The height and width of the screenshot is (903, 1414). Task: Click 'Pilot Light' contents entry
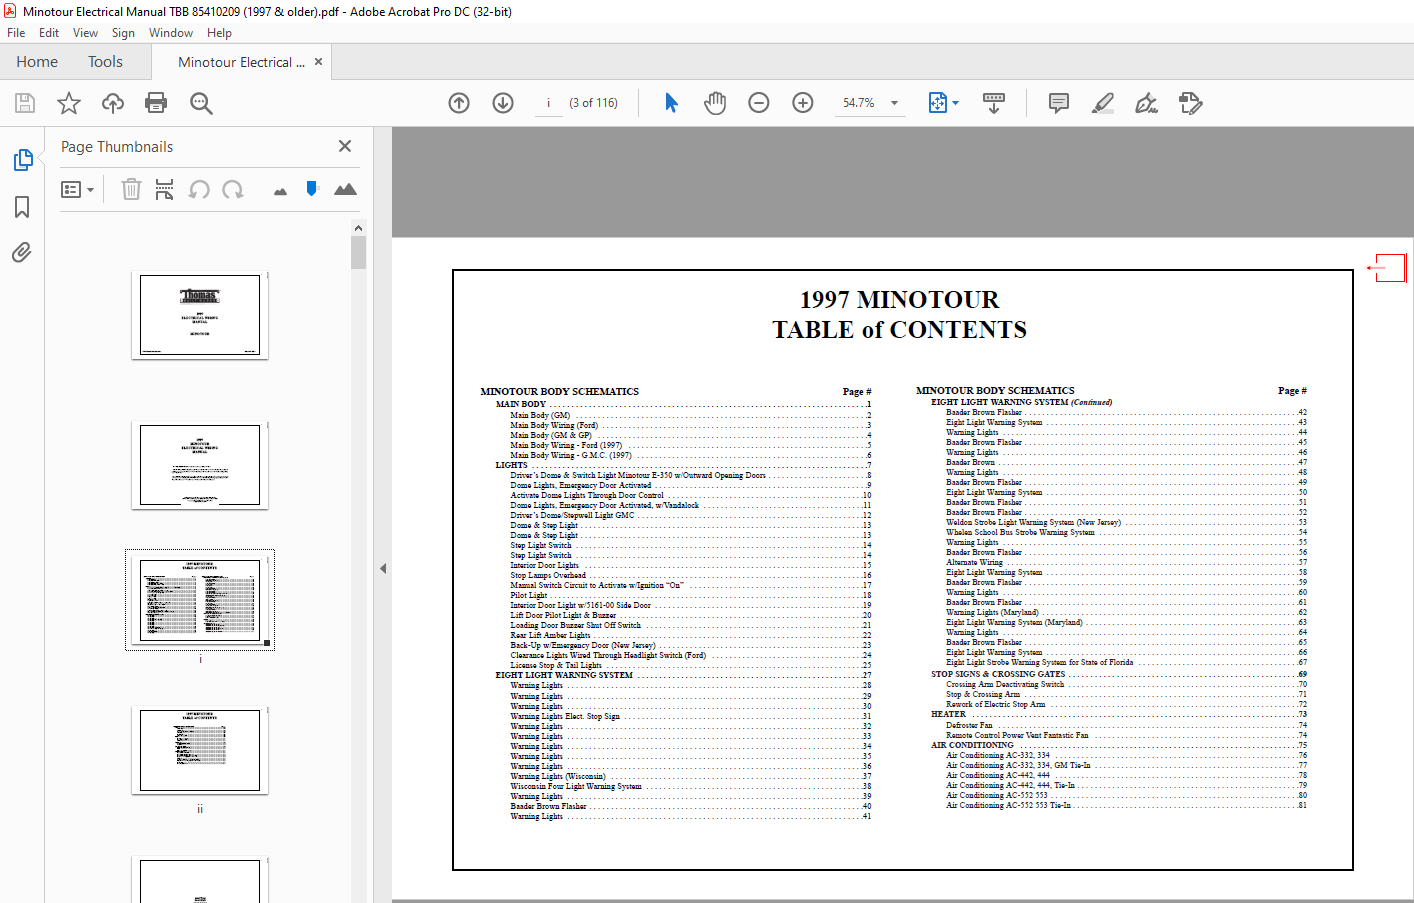point(529,595)
